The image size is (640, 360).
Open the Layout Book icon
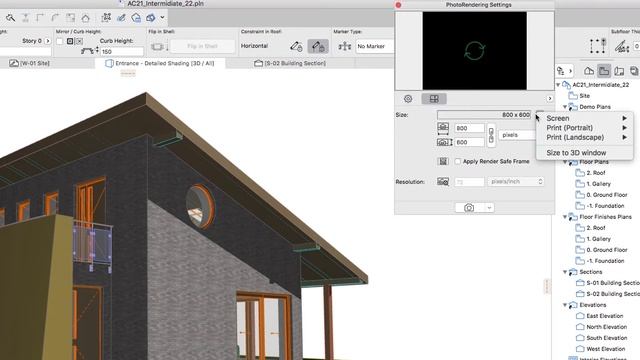[x=619, y=71]
